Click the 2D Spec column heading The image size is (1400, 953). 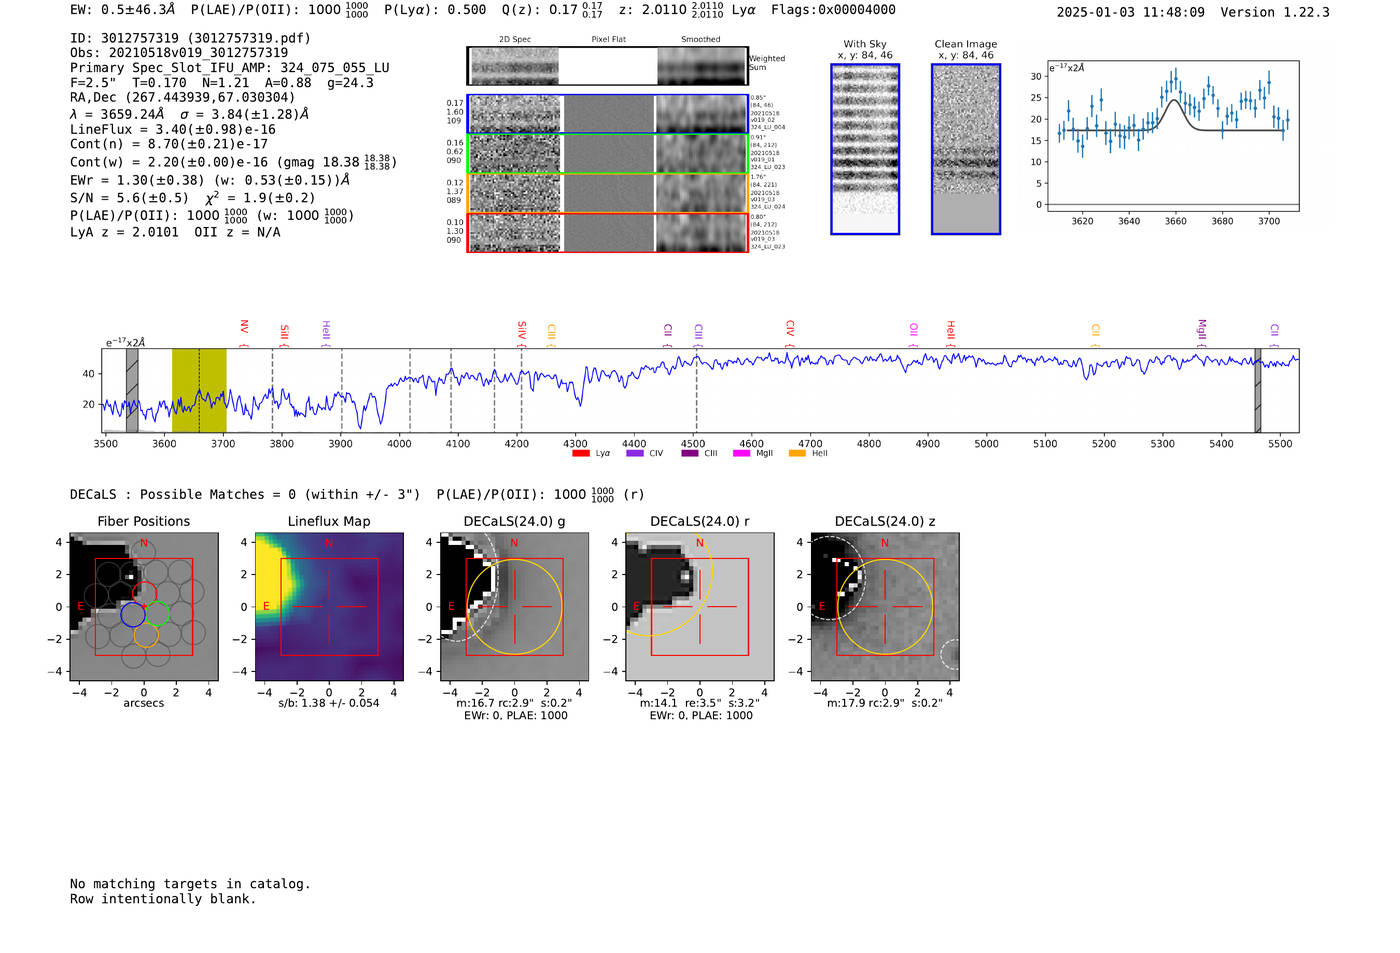point(515,40)
